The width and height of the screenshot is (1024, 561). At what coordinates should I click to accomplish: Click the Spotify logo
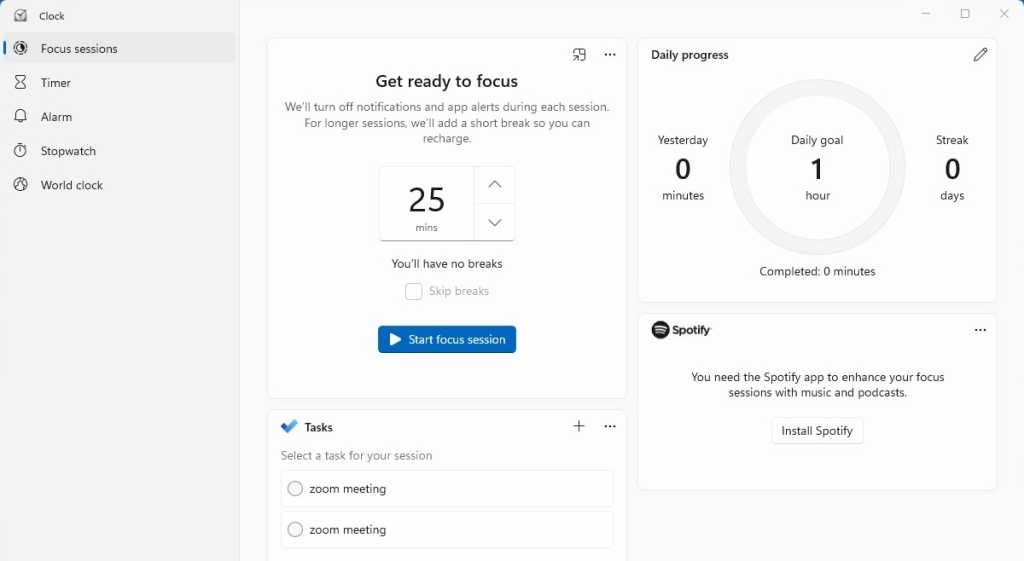tap(660, 330)
